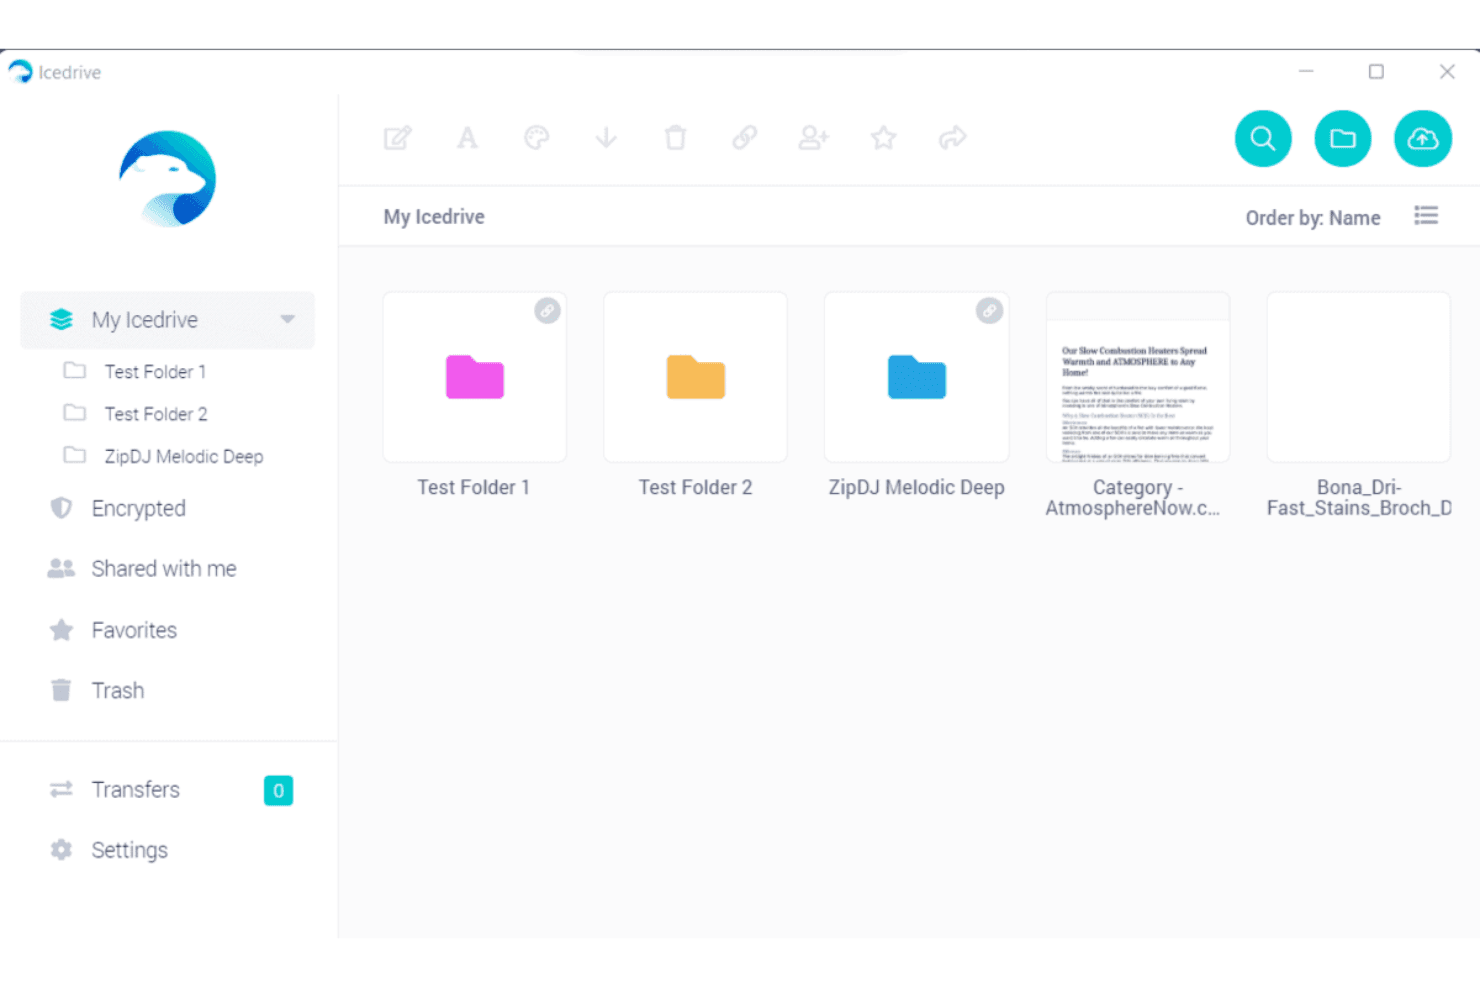Click the My Icedrive breadcrumb
Screen dimensions: 1480x987
point(434,217)
